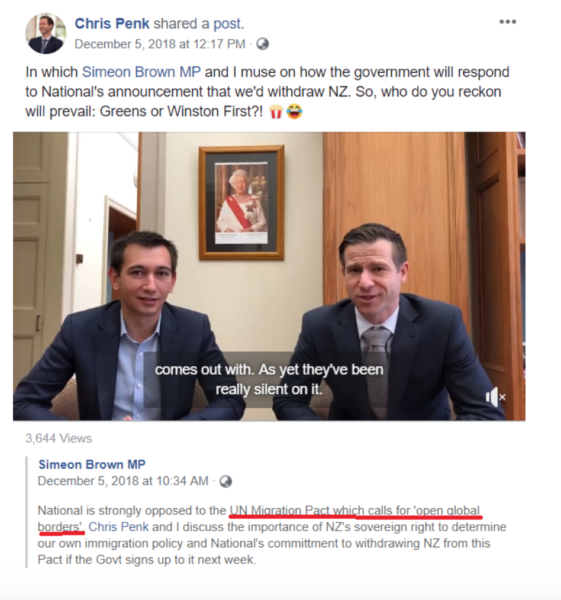Open the Chris Penk mention in quoted text
Viewport: 561px width, 600px height.
[x=118, y=527]
